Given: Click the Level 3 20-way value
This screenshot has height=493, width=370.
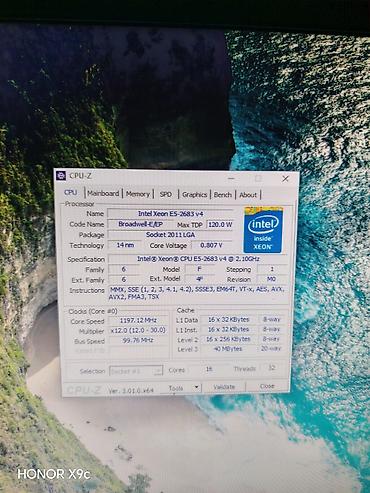Looking at the screenshot, I should [x=271, y=349].
